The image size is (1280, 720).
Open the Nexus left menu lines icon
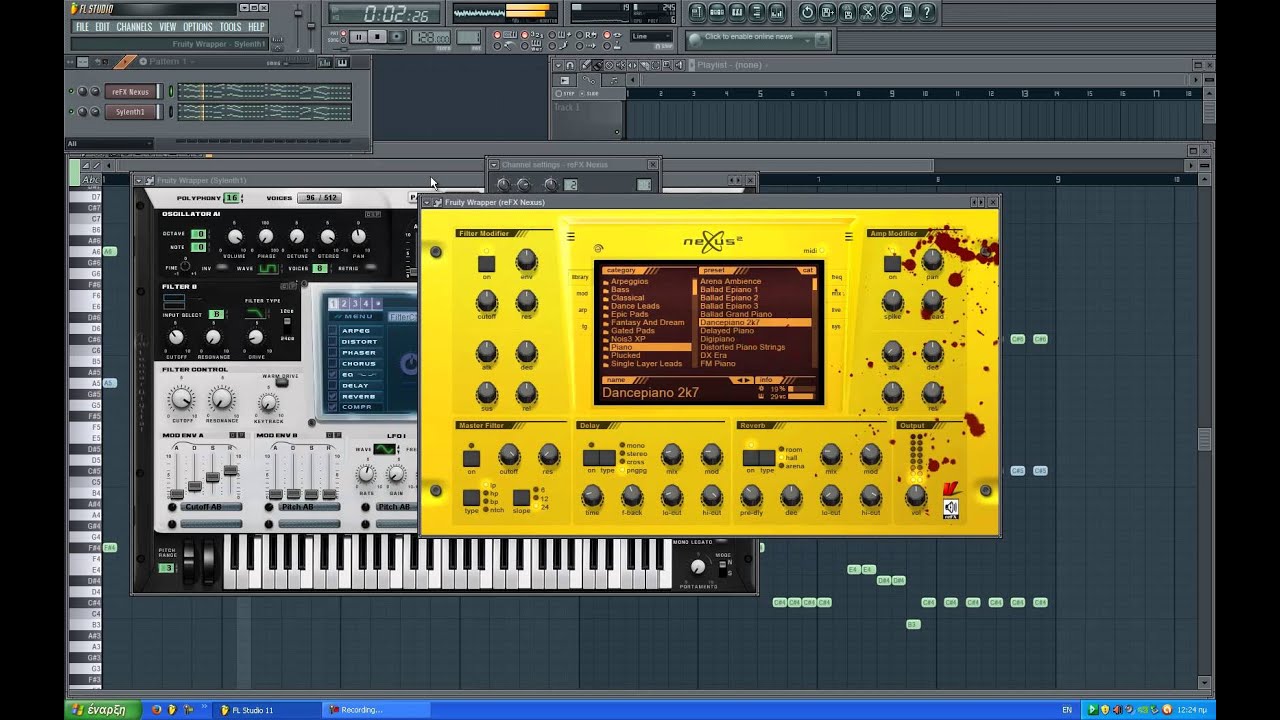pyautogui.click(x=571, y=237)
